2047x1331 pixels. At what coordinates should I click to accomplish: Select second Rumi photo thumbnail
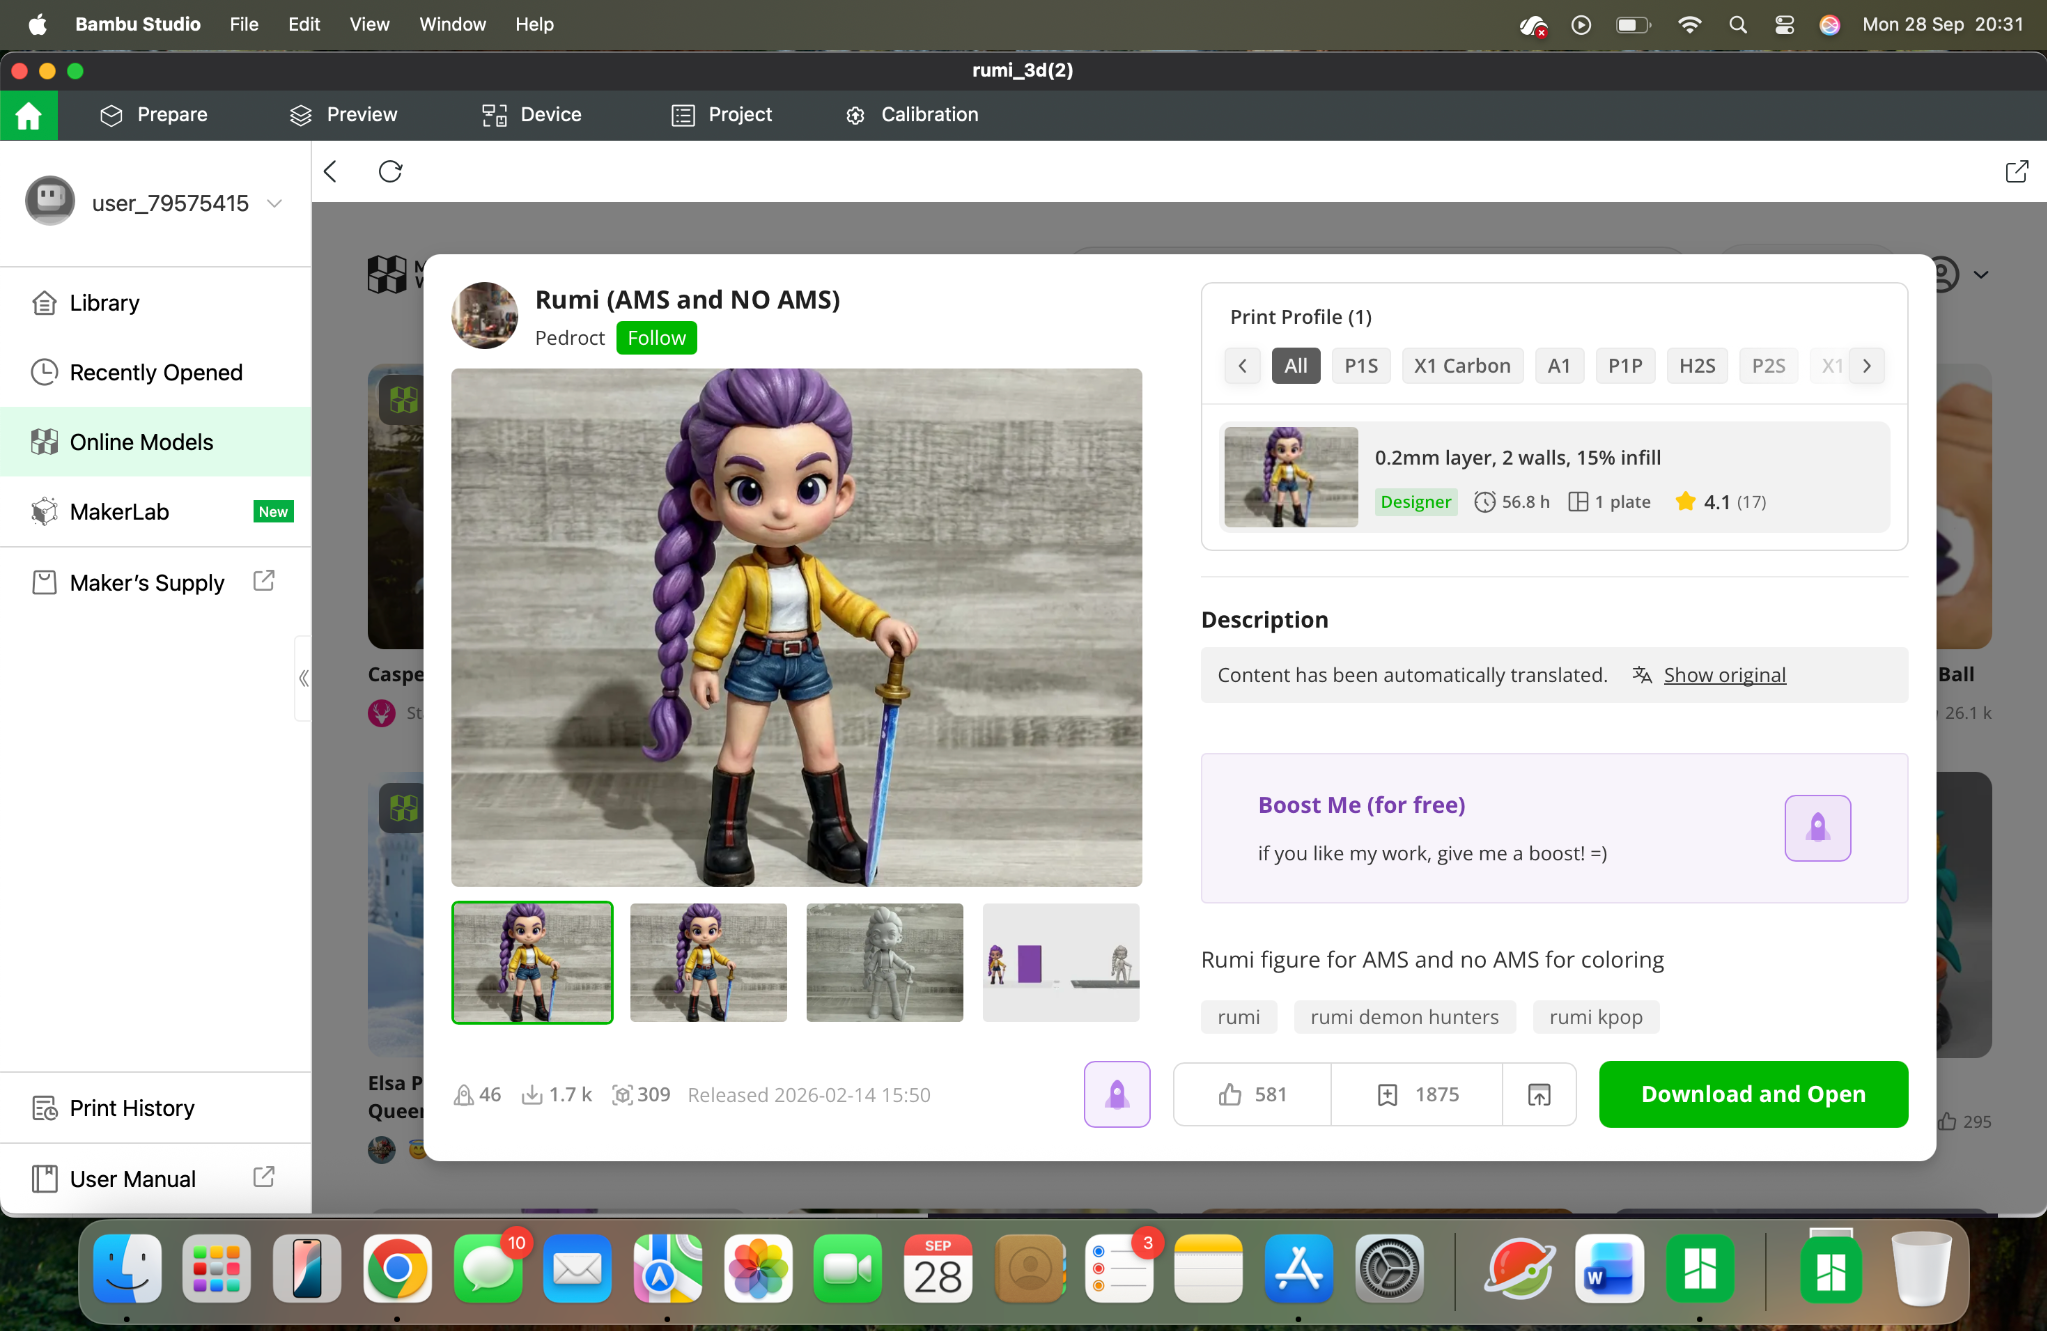(708, 962)
